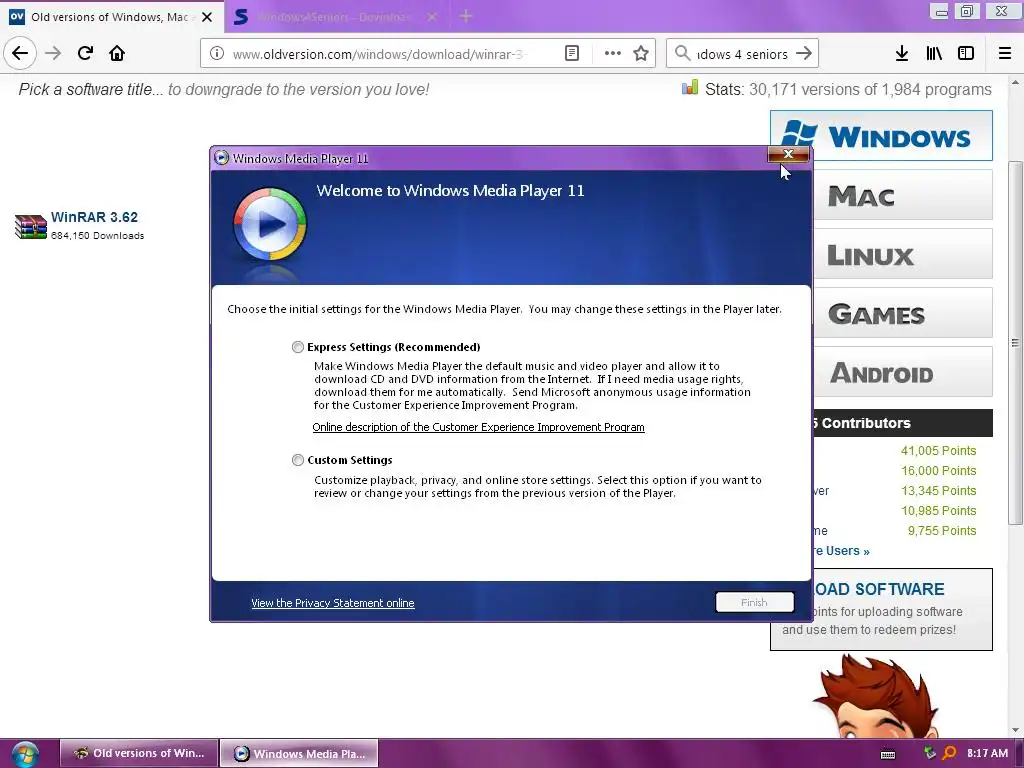The width and height of the screenshot is (1024, 768).
Task: Click the WinRAR books icon
Action: pos(31,227)
